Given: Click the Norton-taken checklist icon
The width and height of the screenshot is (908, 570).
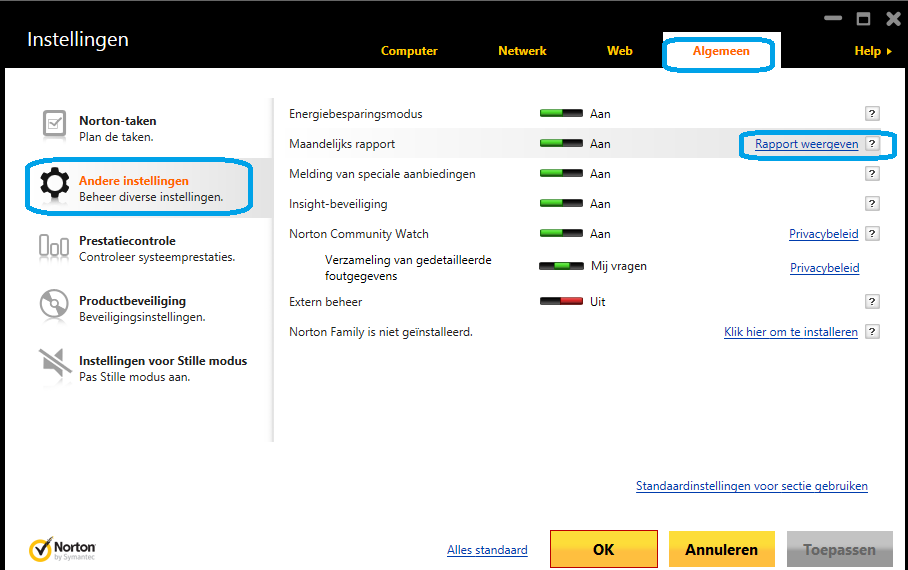Looking at the screenshot, I should [x=54, y=124].
